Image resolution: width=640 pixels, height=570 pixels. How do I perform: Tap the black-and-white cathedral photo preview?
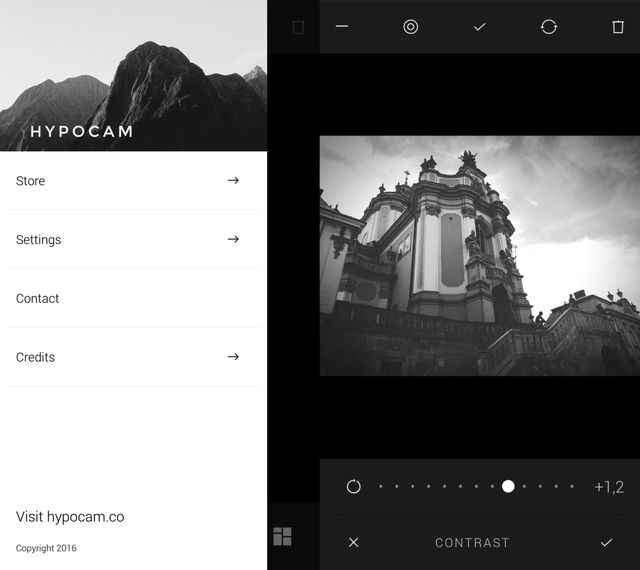tap(479, 256)
